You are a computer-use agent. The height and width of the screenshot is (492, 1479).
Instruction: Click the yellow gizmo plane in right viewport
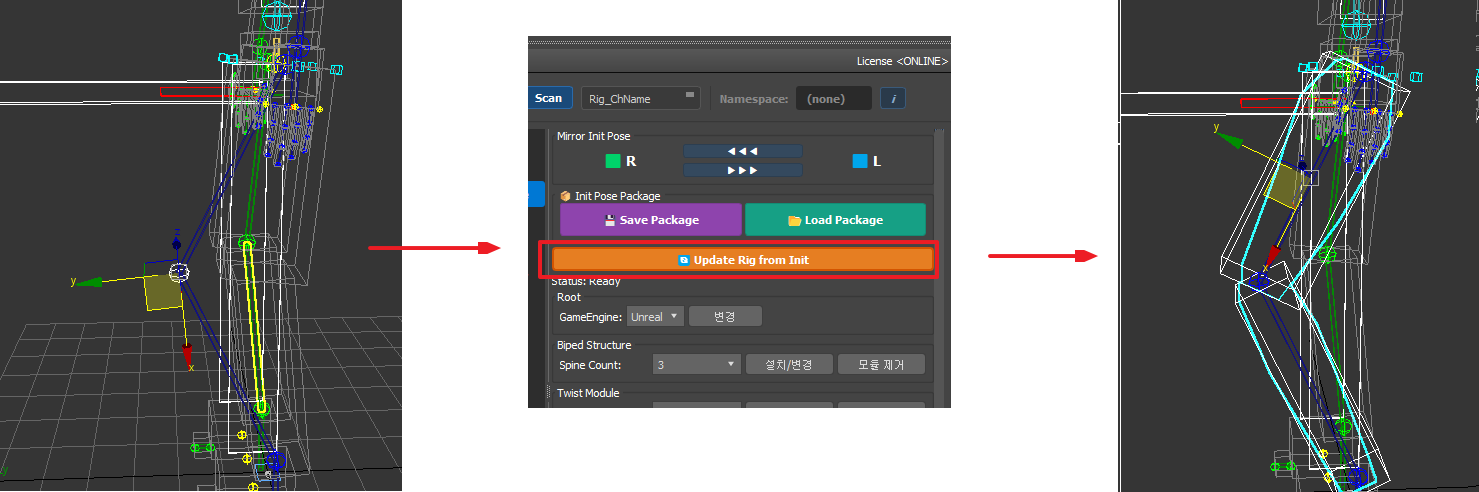tap(1283, 187)
